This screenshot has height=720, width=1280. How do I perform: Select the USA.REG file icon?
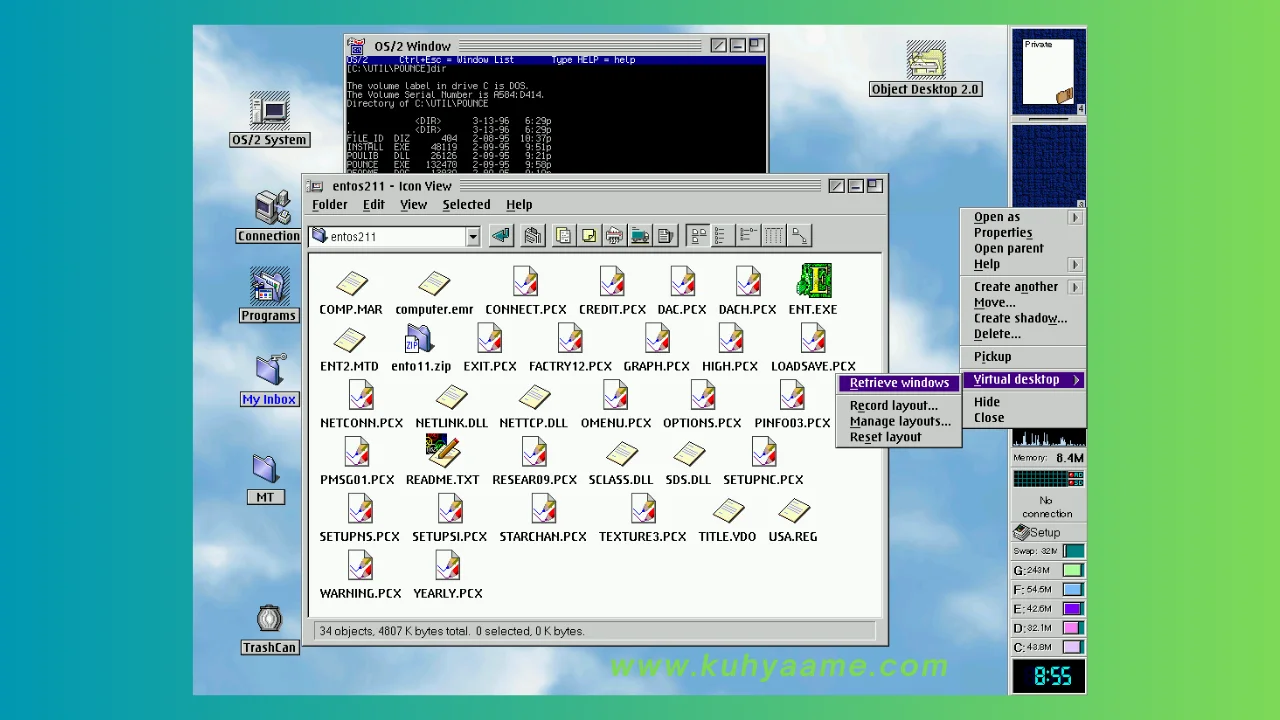(x=793, y=512)
